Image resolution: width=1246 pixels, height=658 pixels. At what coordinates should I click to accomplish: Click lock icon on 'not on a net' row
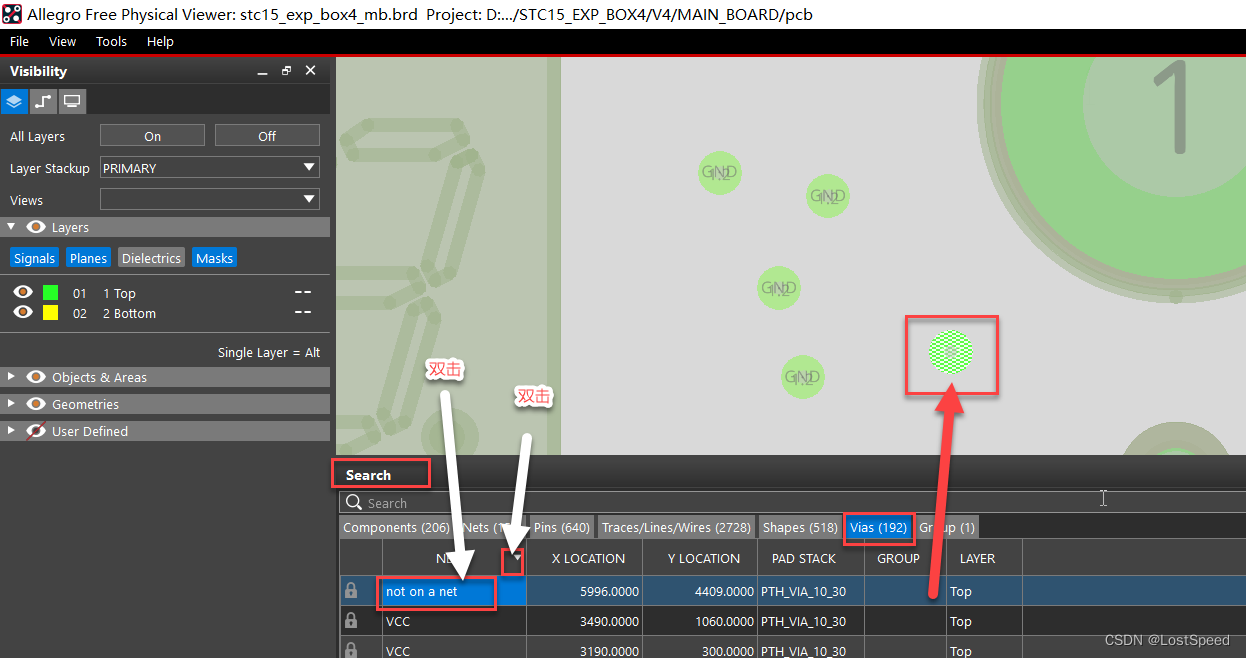pos(351,591)
